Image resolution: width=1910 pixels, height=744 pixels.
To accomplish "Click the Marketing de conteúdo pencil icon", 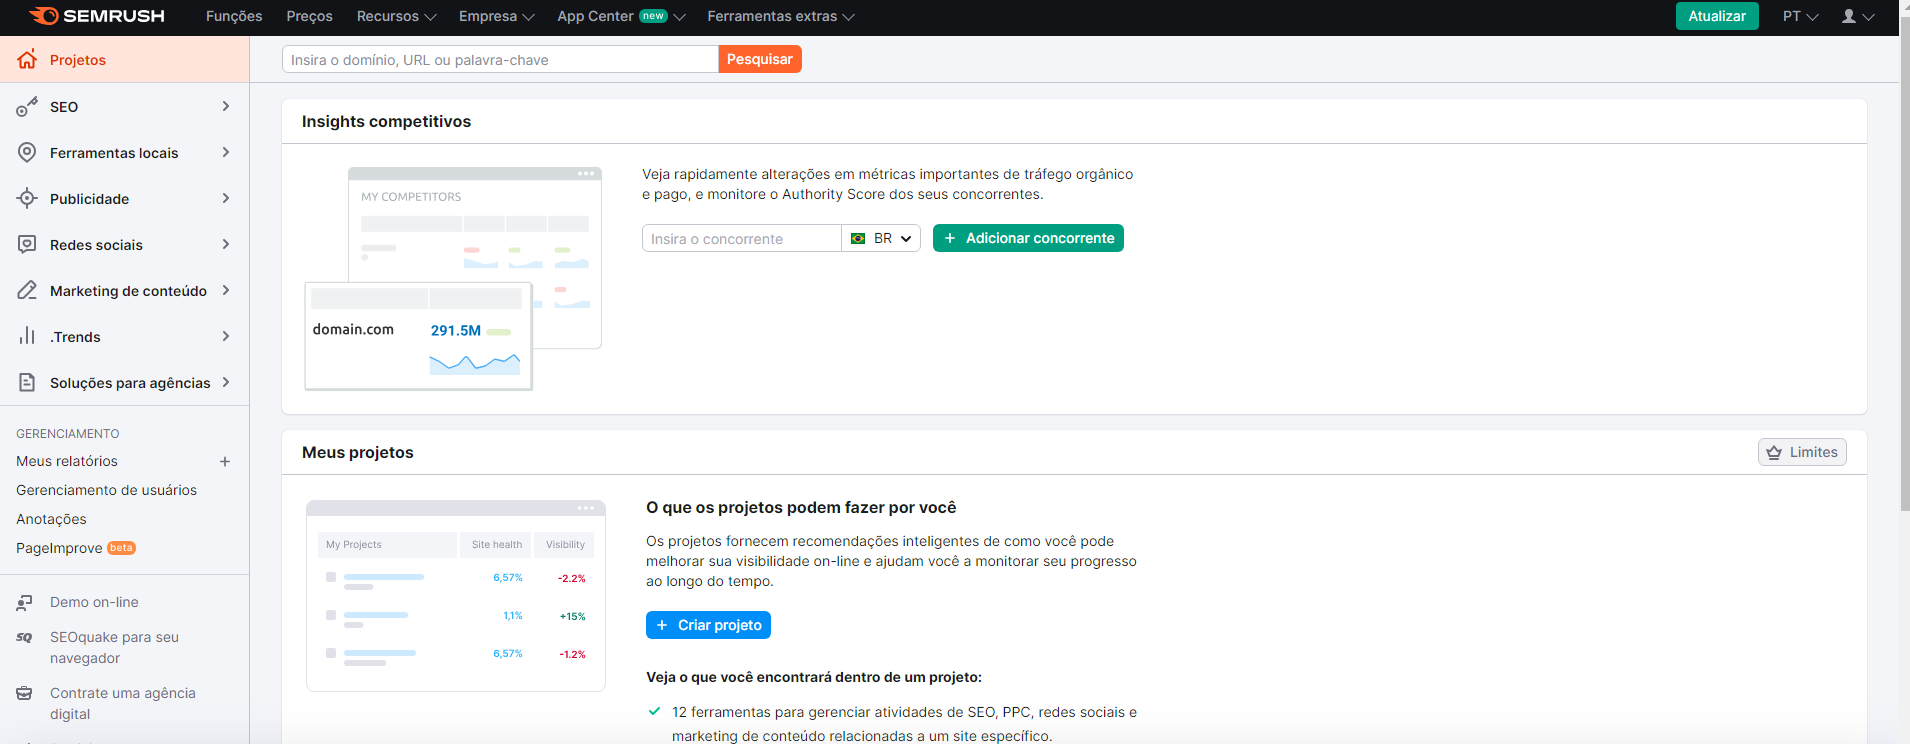I will [27, 291].
